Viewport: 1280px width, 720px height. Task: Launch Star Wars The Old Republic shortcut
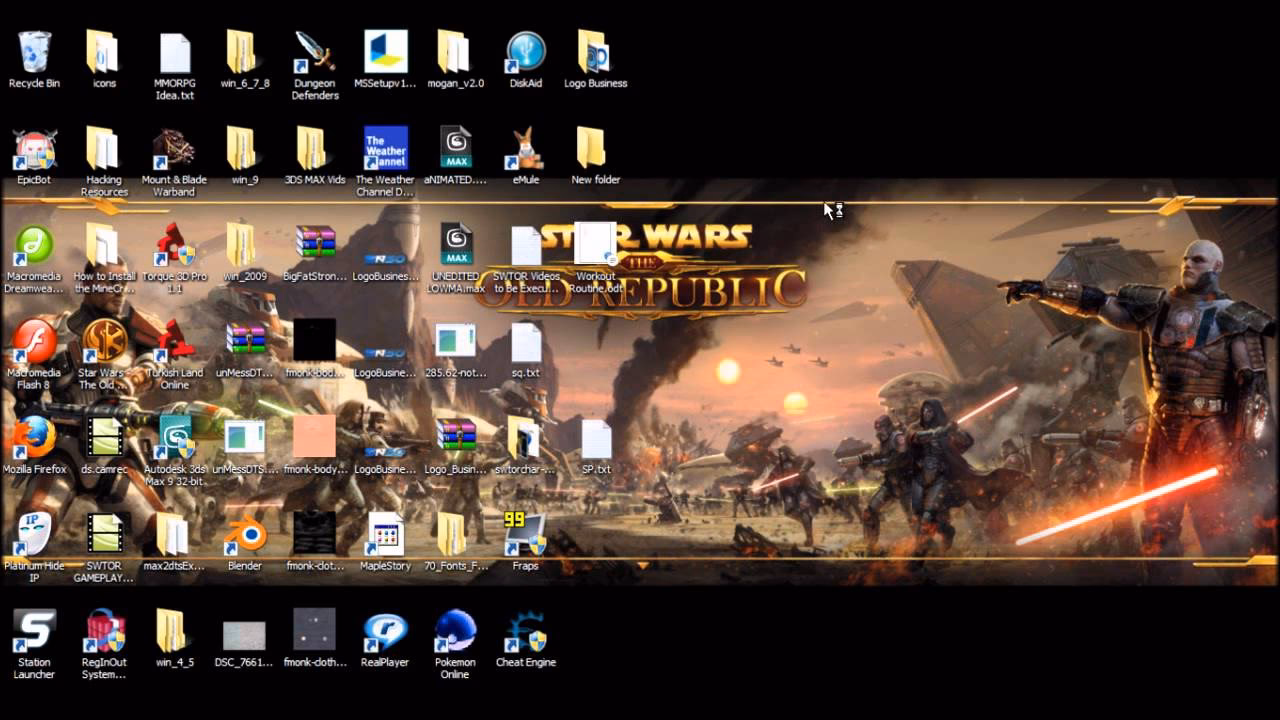point(104,341)
